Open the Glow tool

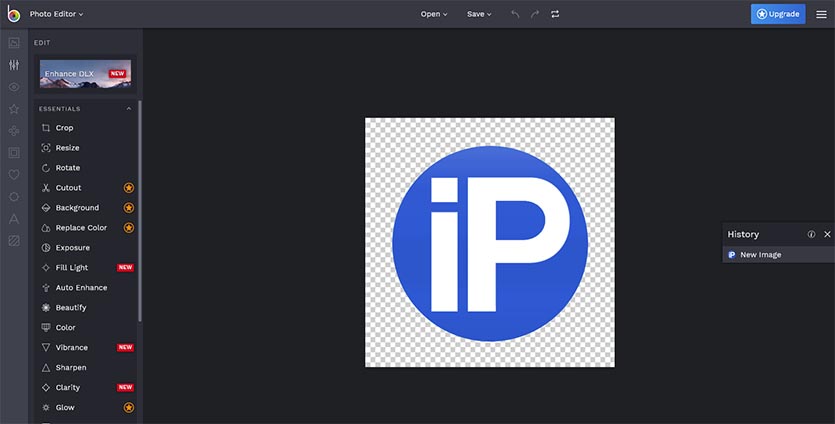coord(85,407)
